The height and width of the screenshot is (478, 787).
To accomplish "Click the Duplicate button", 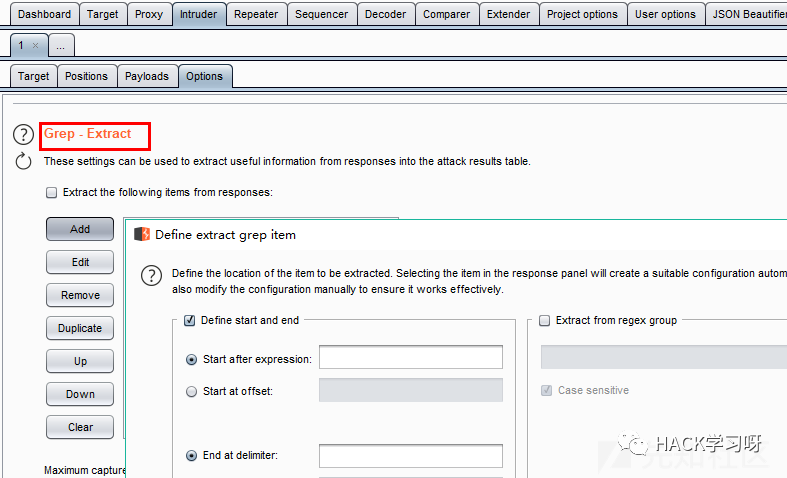I will [80, 328].
